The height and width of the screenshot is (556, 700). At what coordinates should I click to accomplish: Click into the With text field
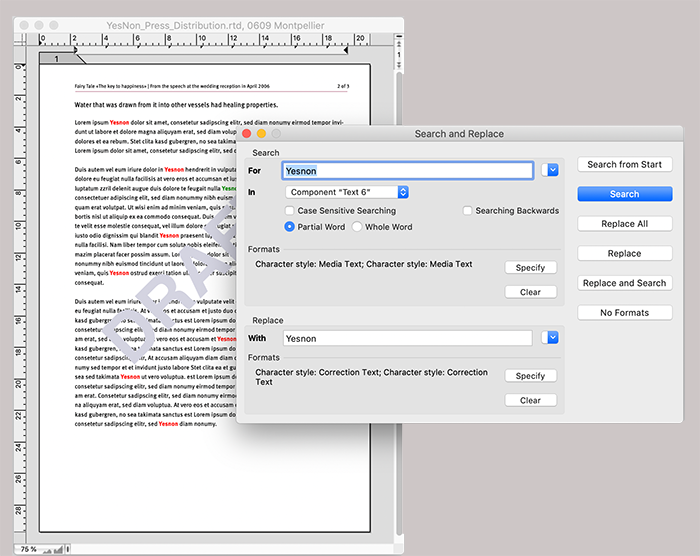point(407,338)
